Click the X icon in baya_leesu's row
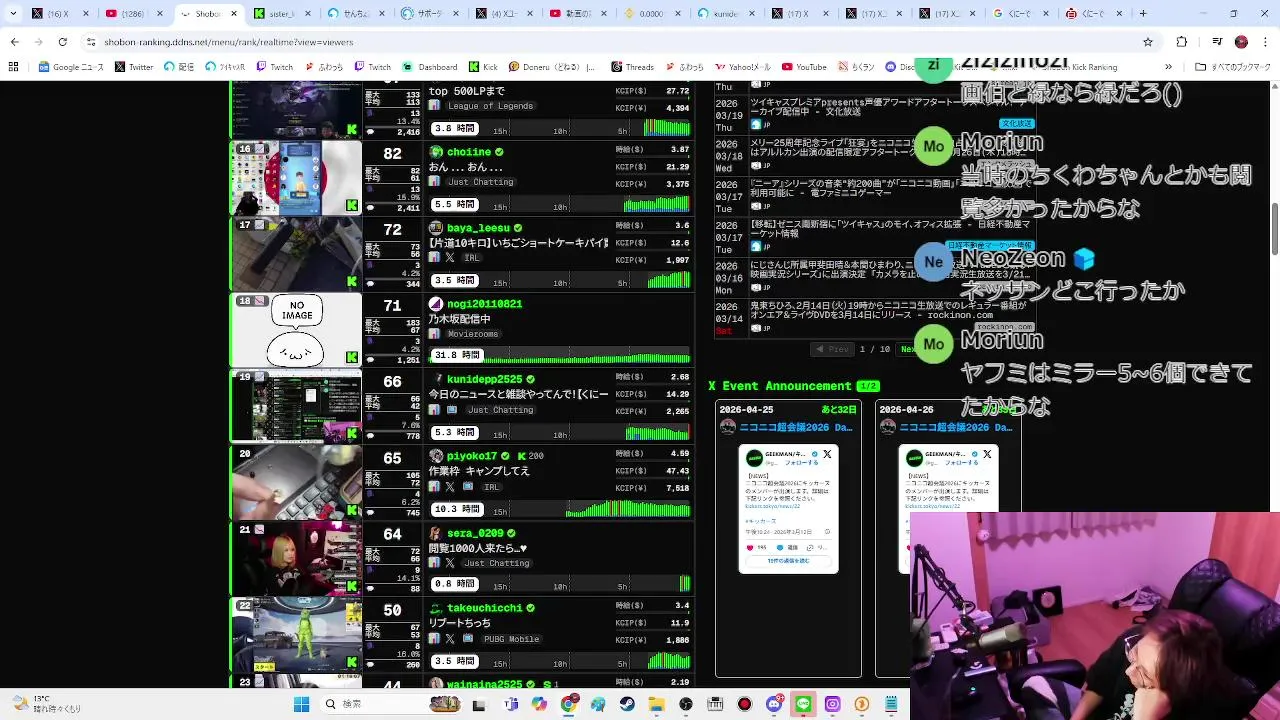The width and height of the screenshot is (1280, 720). click(x=450, y=258)
